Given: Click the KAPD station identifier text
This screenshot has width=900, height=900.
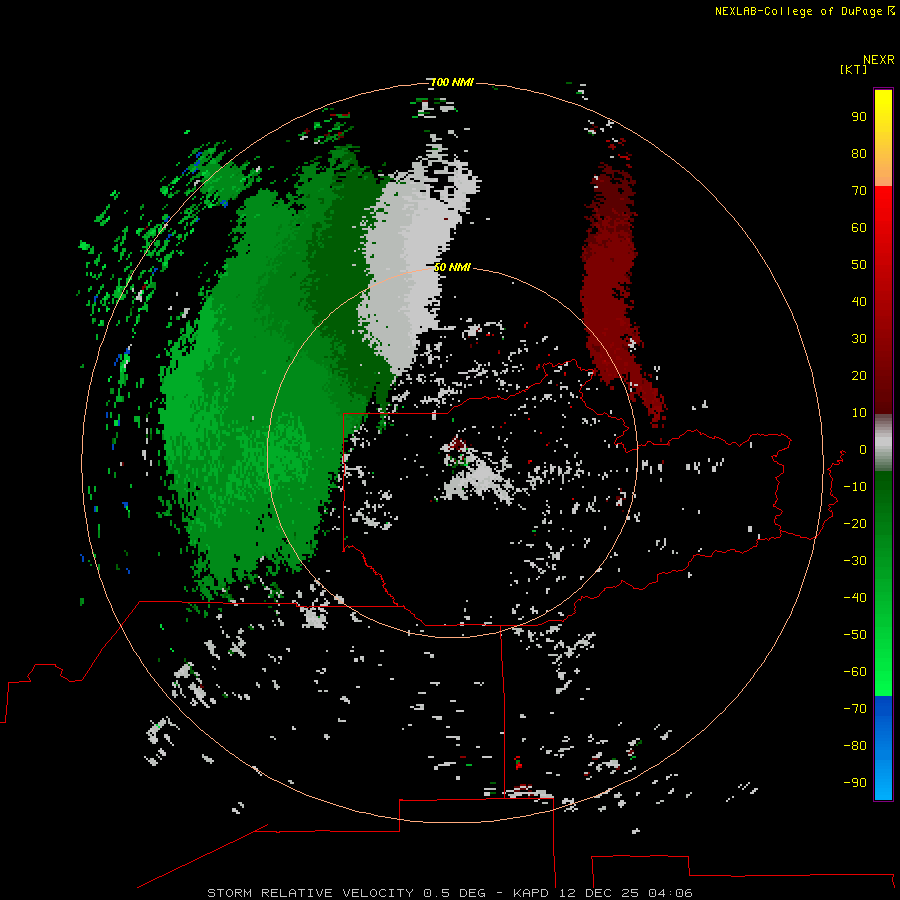Looking at the screenshot, I should 532,893.
